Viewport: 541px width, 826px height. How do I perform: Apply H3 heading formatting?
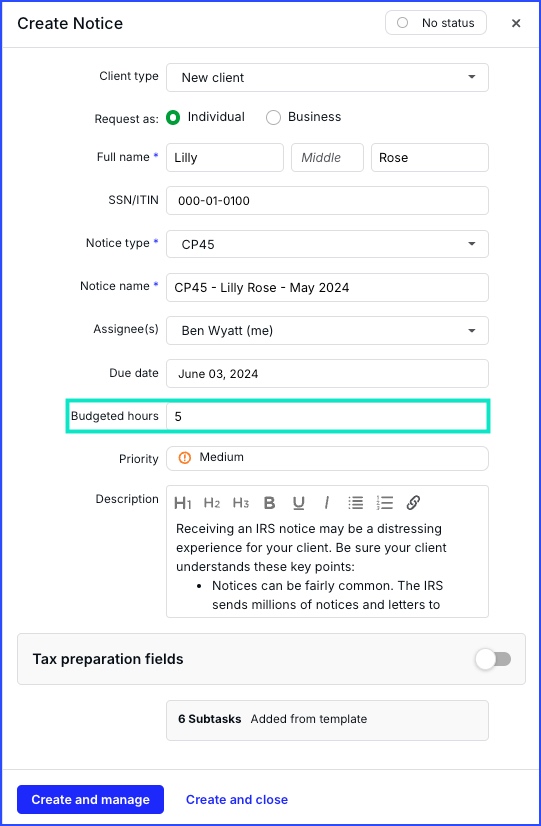click(241, 503)
